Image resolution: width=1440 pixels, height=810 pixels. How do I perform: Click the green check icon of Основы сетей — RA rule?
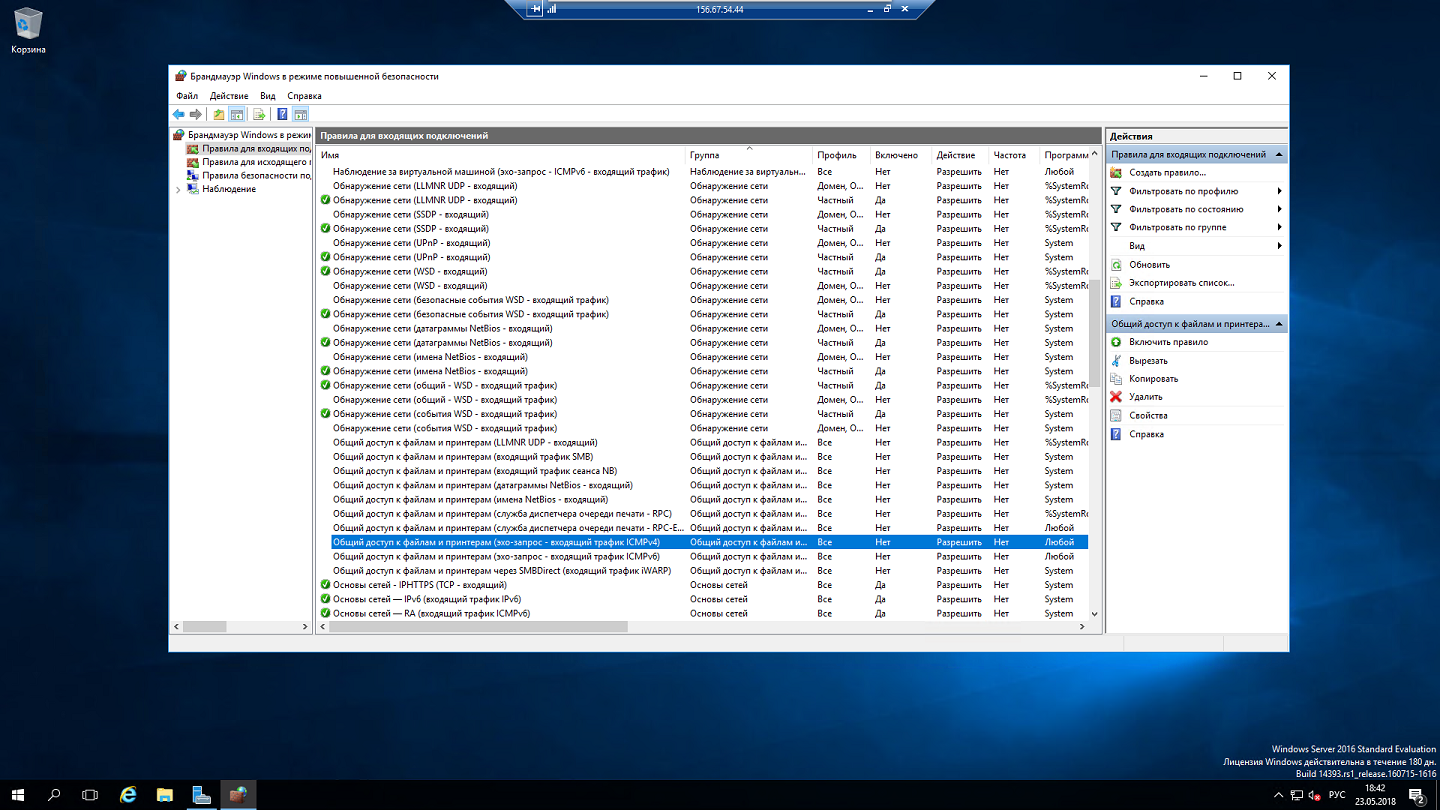[325, 613]
